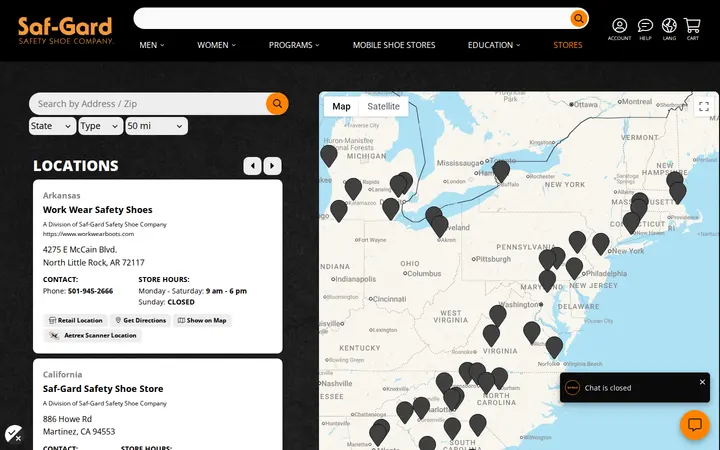Viewport: 720px width, 450px height.
Task: Go to previous locations page arrow
Action: [x=253, y=166]
